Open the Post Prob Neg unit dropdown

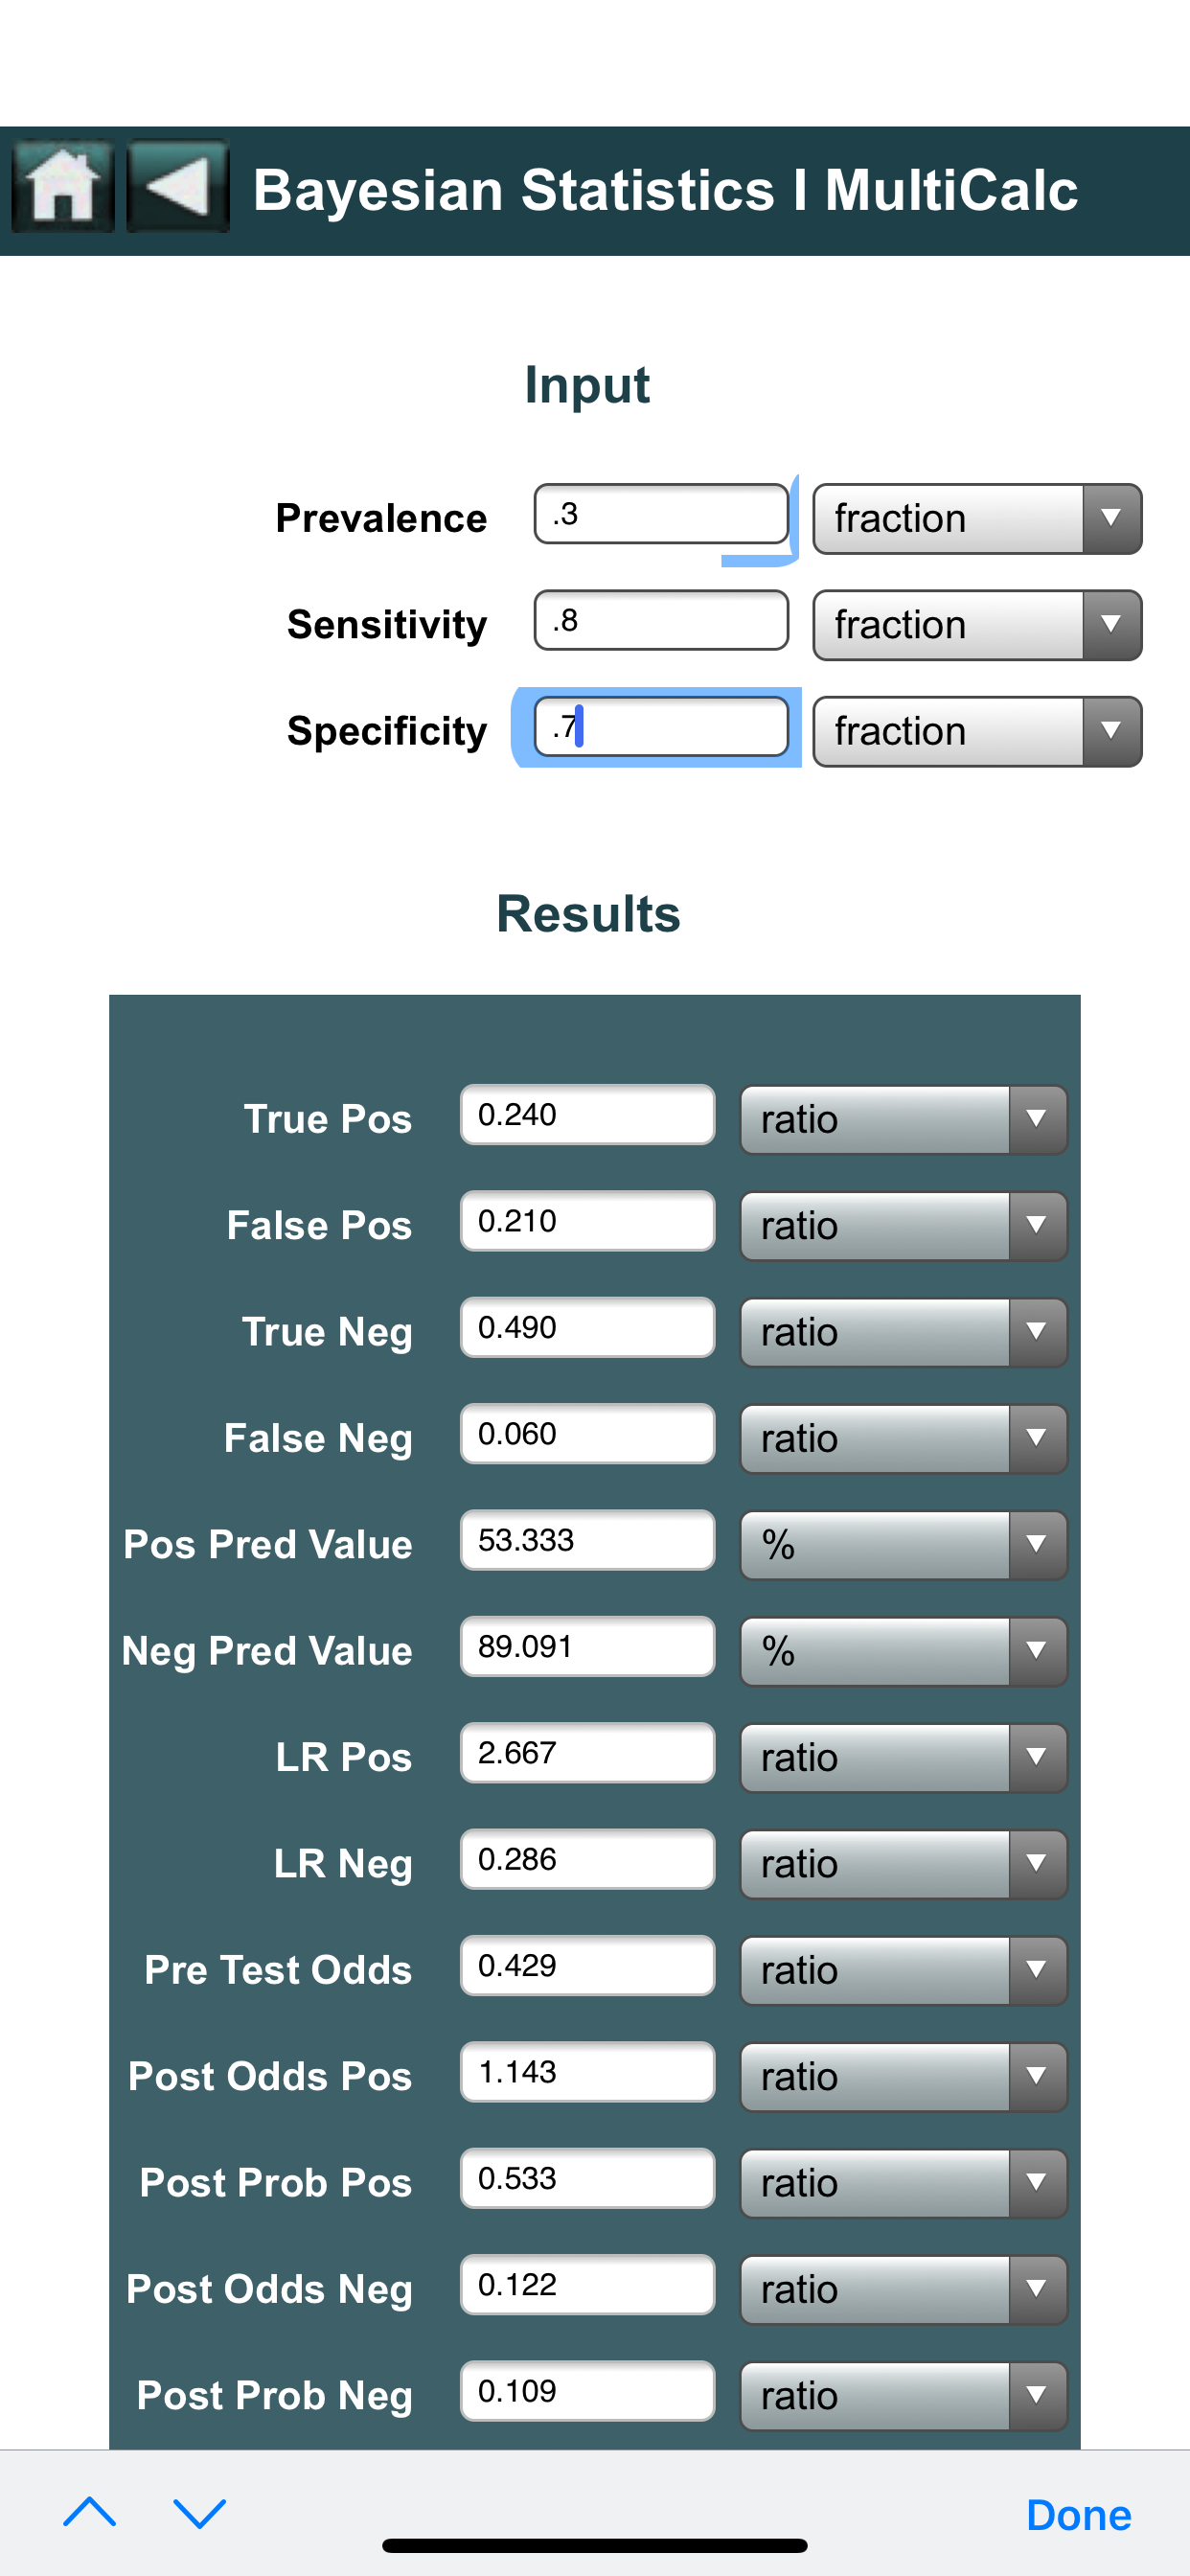pyautogui.click(x=903, y=2395)
